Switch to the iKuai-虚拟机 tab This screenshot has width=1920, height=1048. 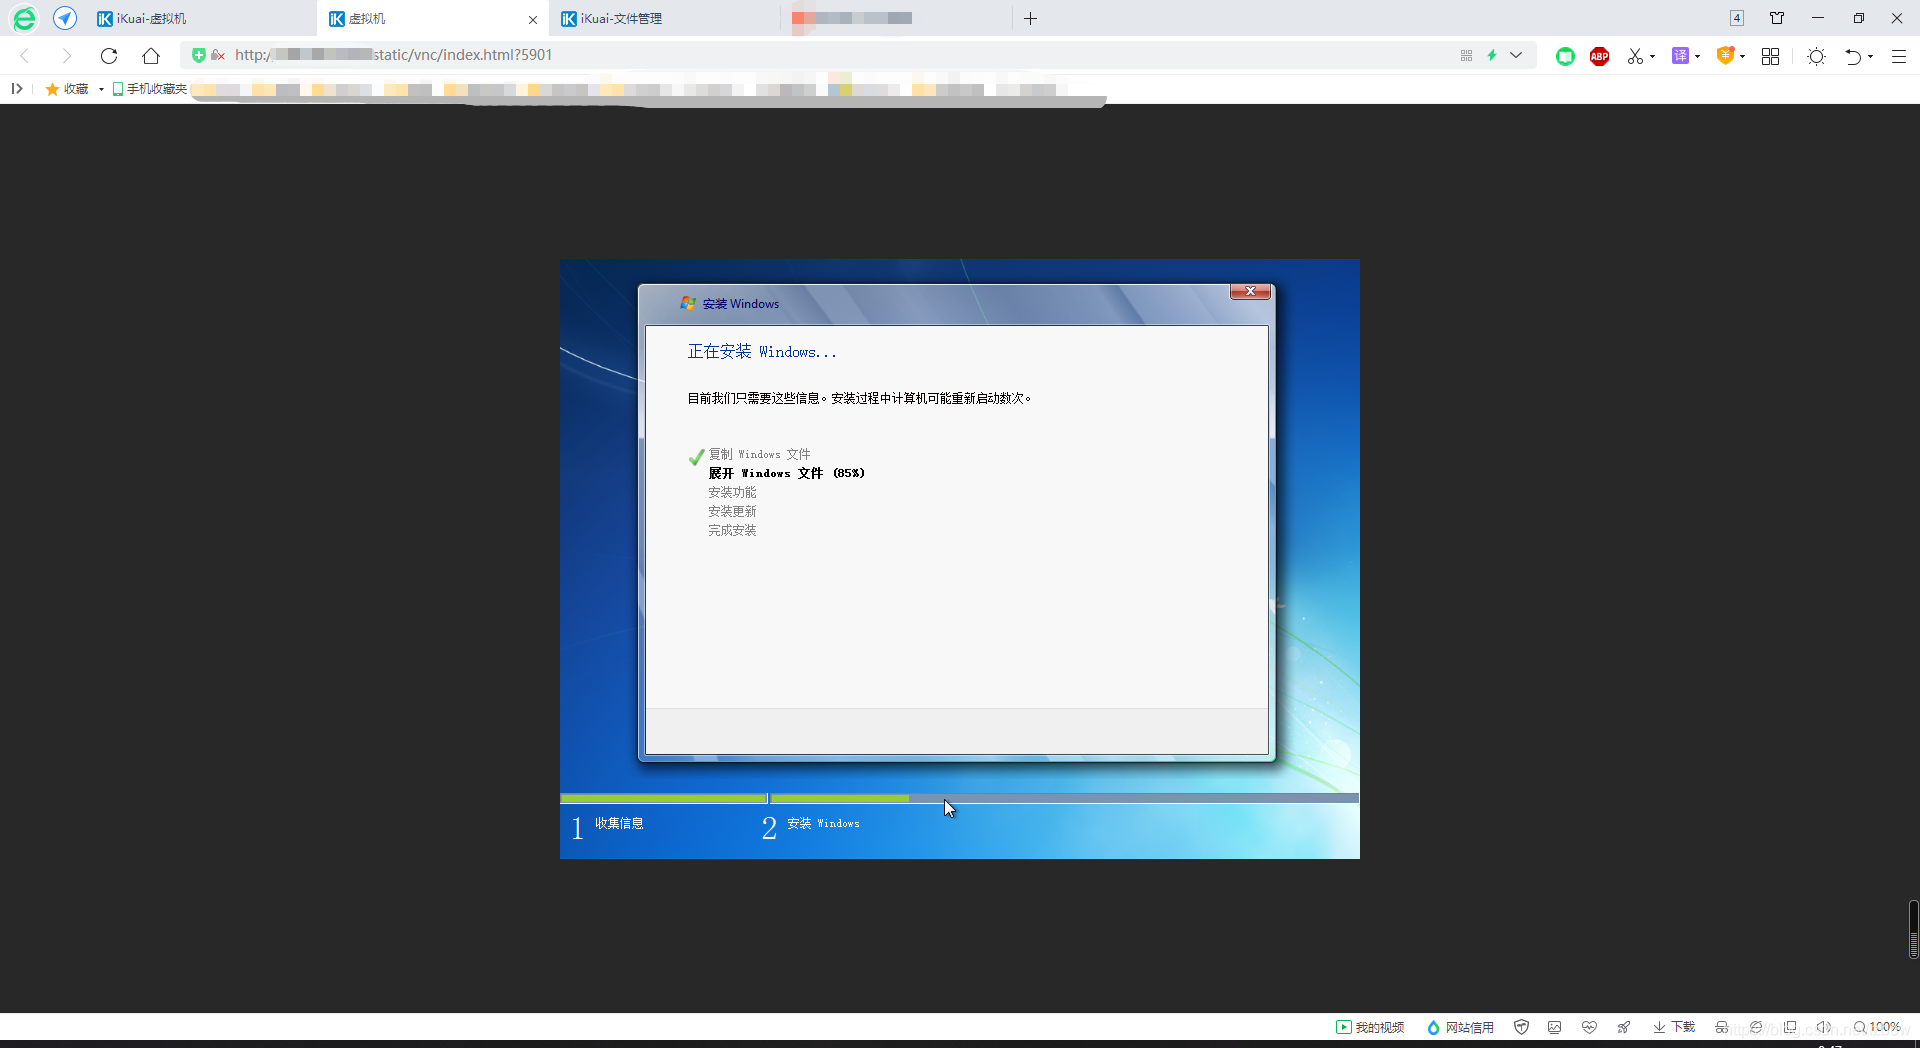[x=200, y=19]
